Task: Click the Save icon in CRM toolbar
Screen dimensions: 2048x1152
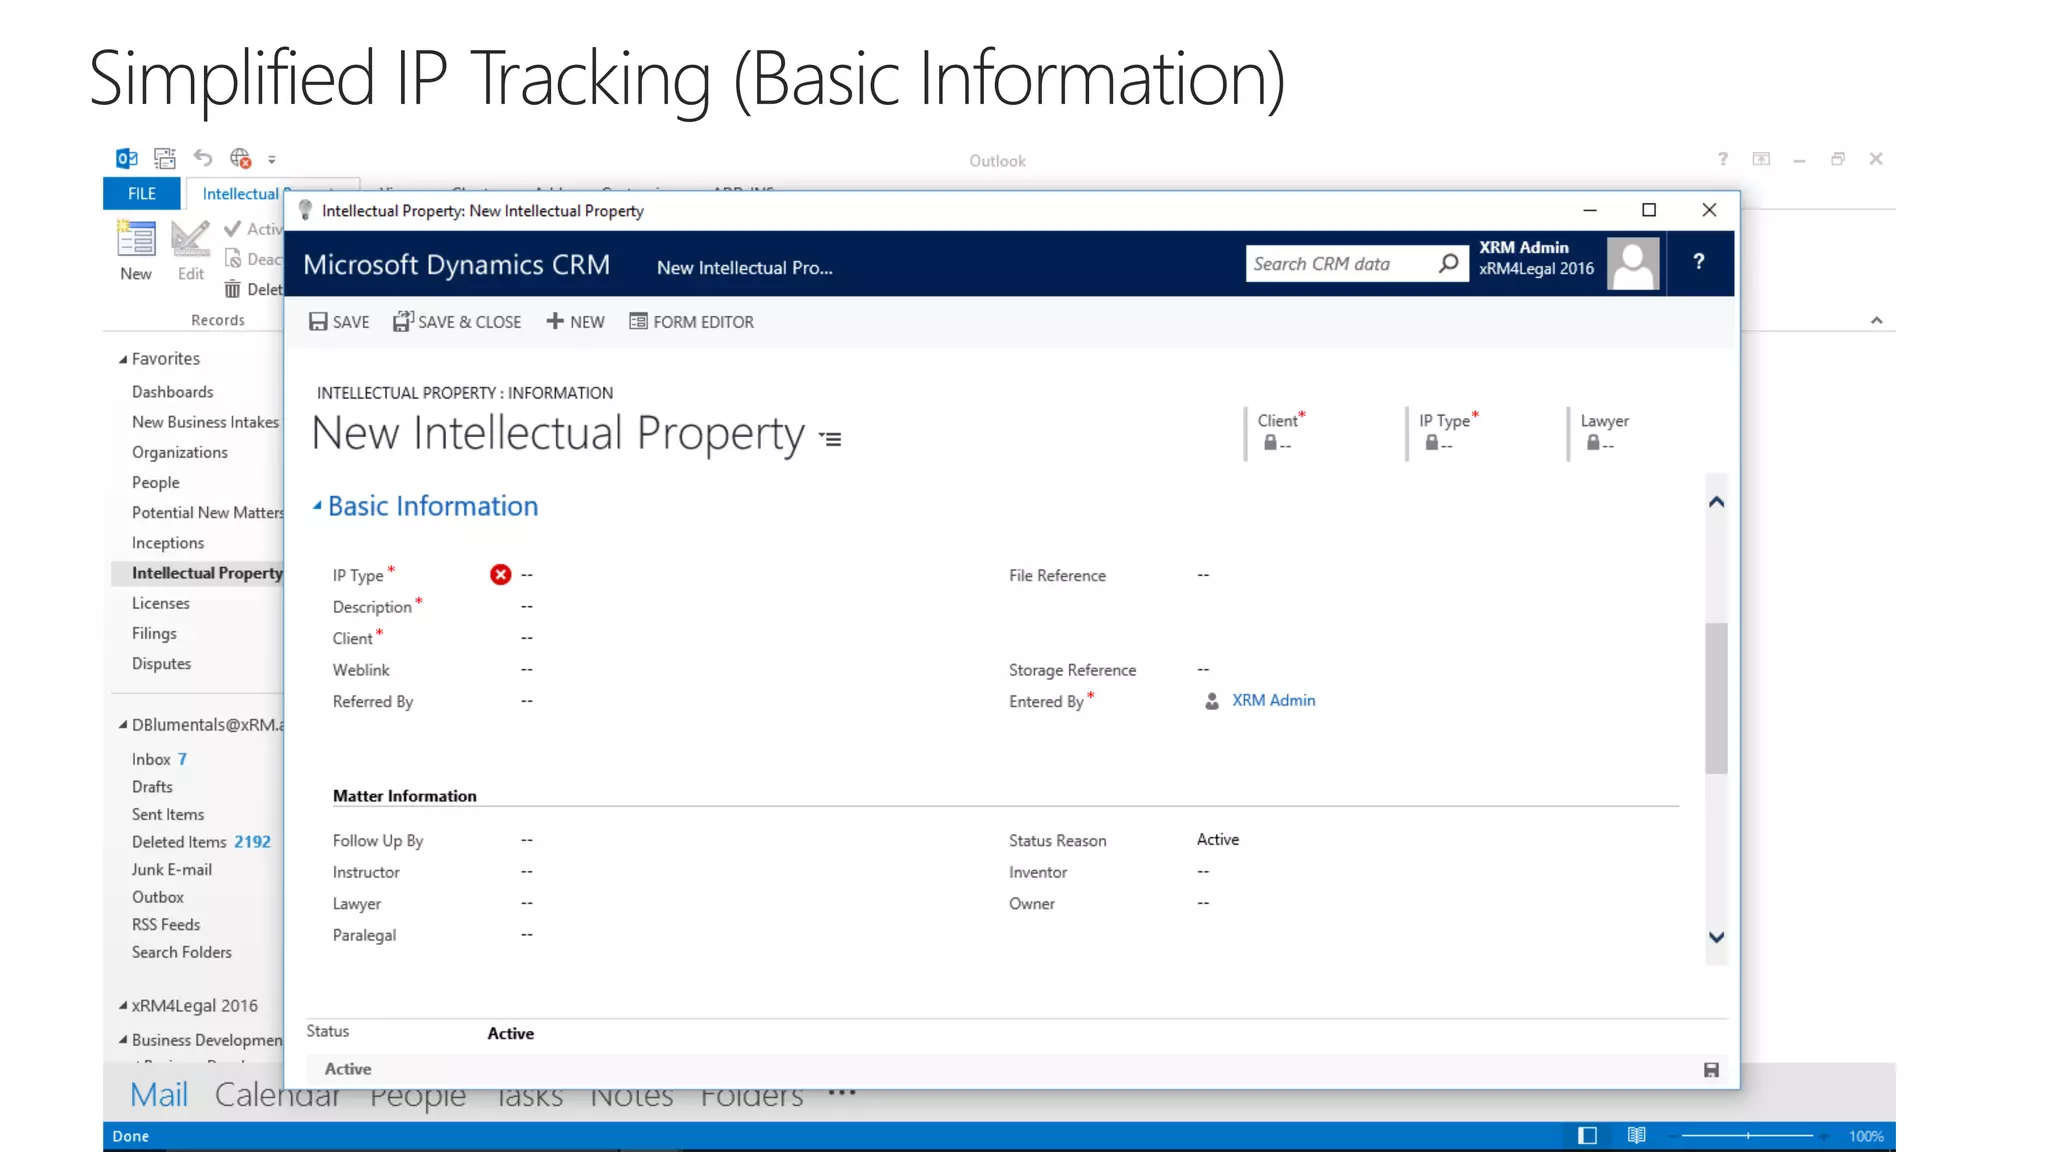Action: 318,321
